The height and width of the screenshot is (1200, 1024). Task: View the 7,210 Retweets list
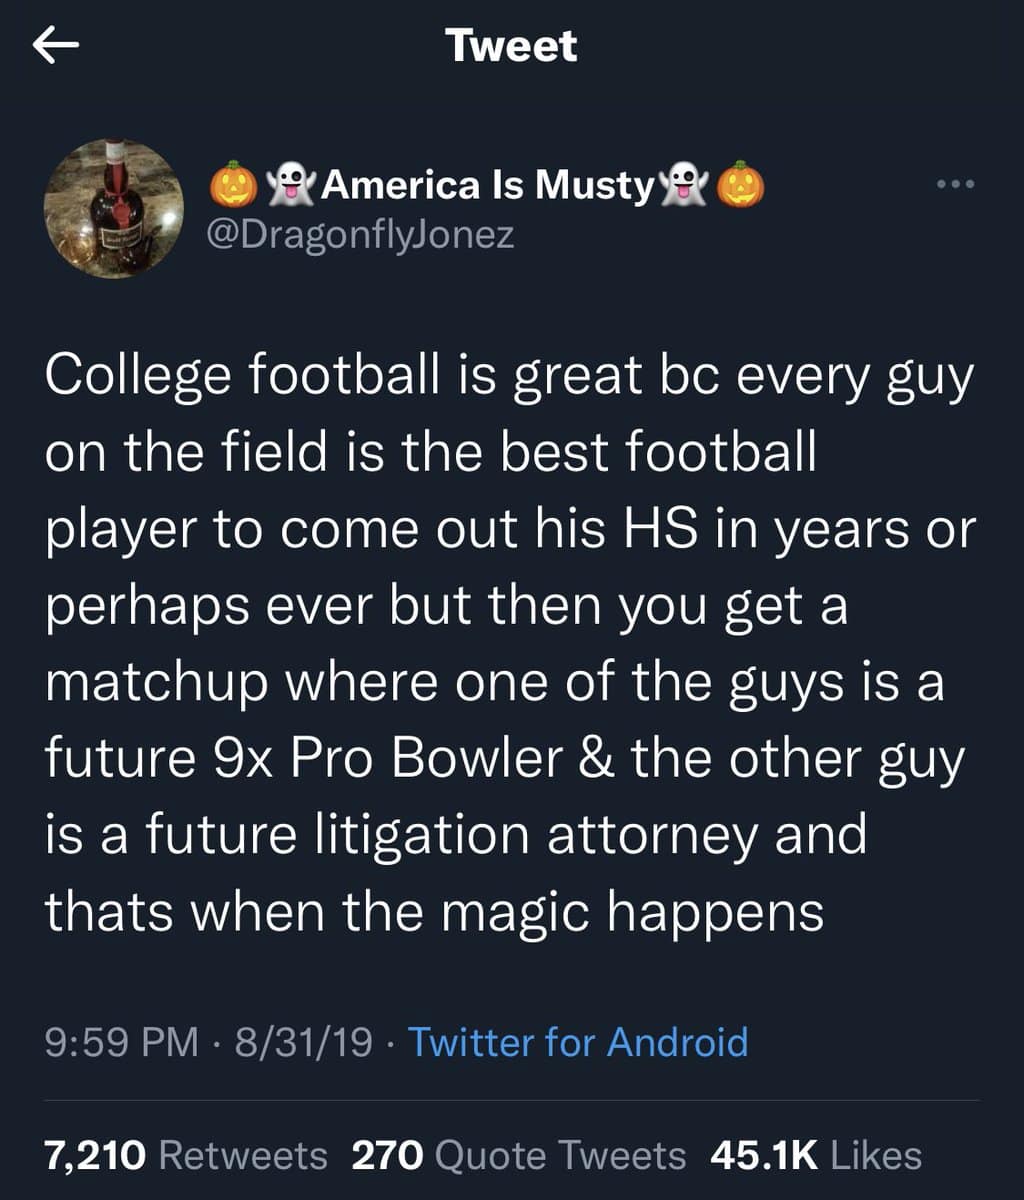pyautogui.click(x=186, y=1155)
